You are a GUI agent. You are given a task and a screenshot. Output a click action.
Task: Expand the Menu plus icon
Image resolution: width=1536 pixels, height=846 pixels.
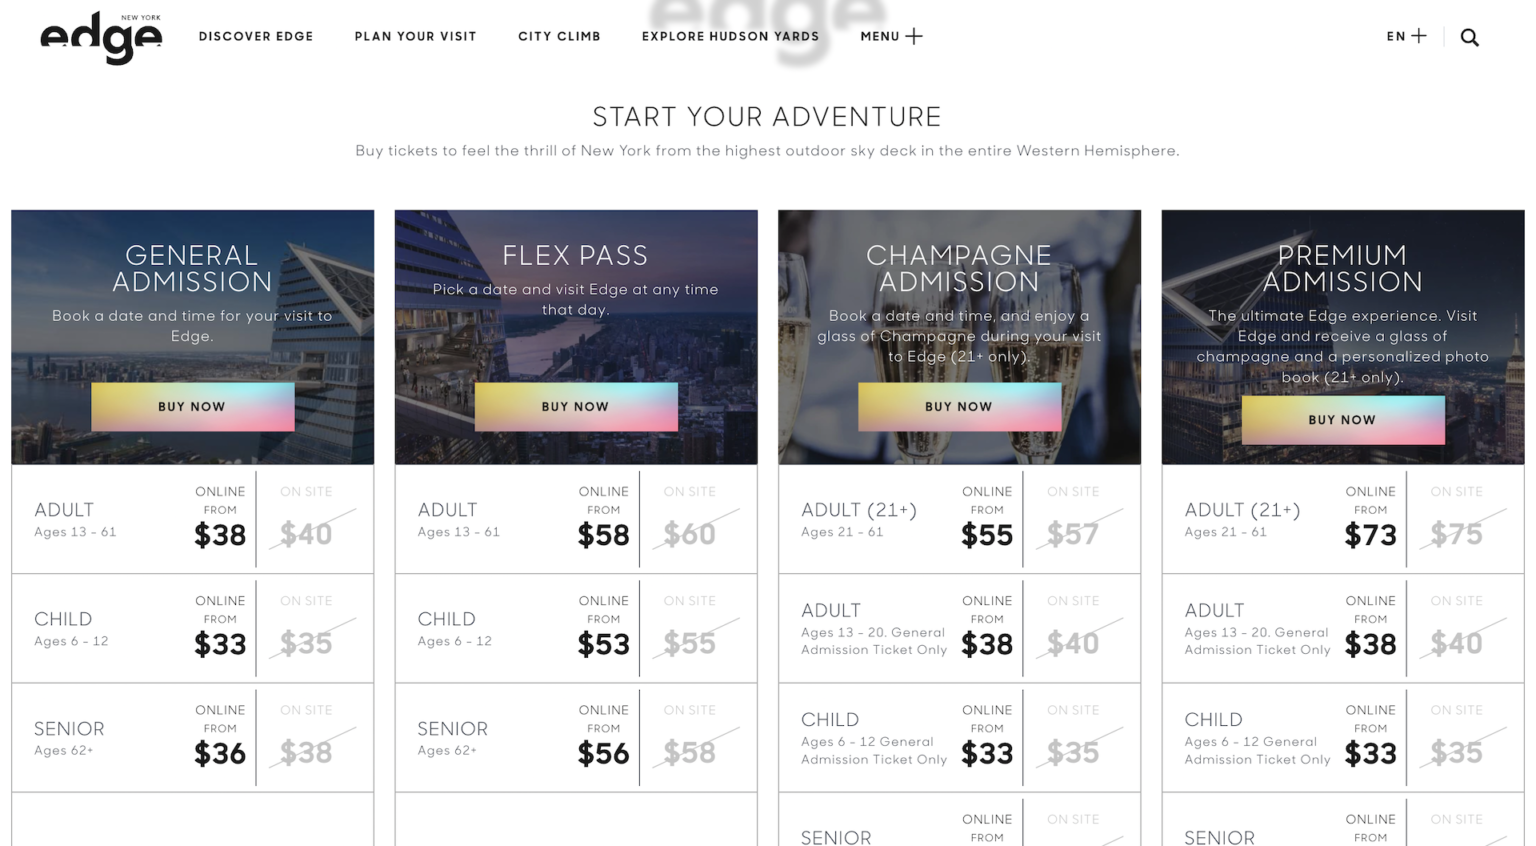[913, 36]
